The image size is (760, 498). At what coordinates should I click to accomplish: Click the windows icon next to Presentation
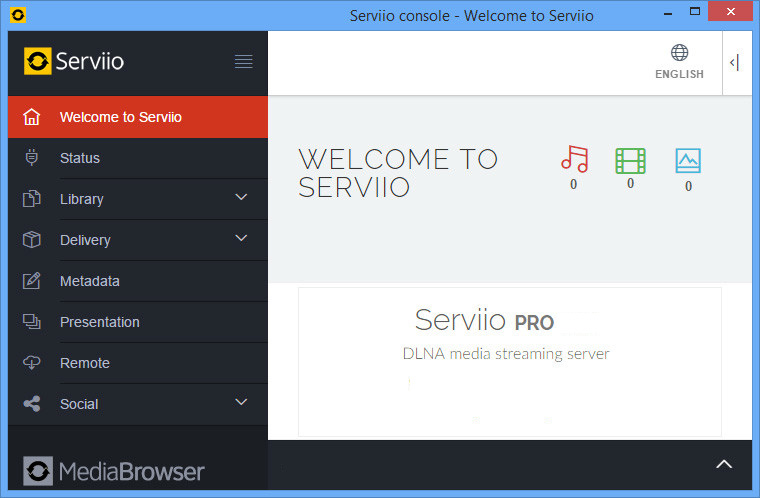coord(32,321)
